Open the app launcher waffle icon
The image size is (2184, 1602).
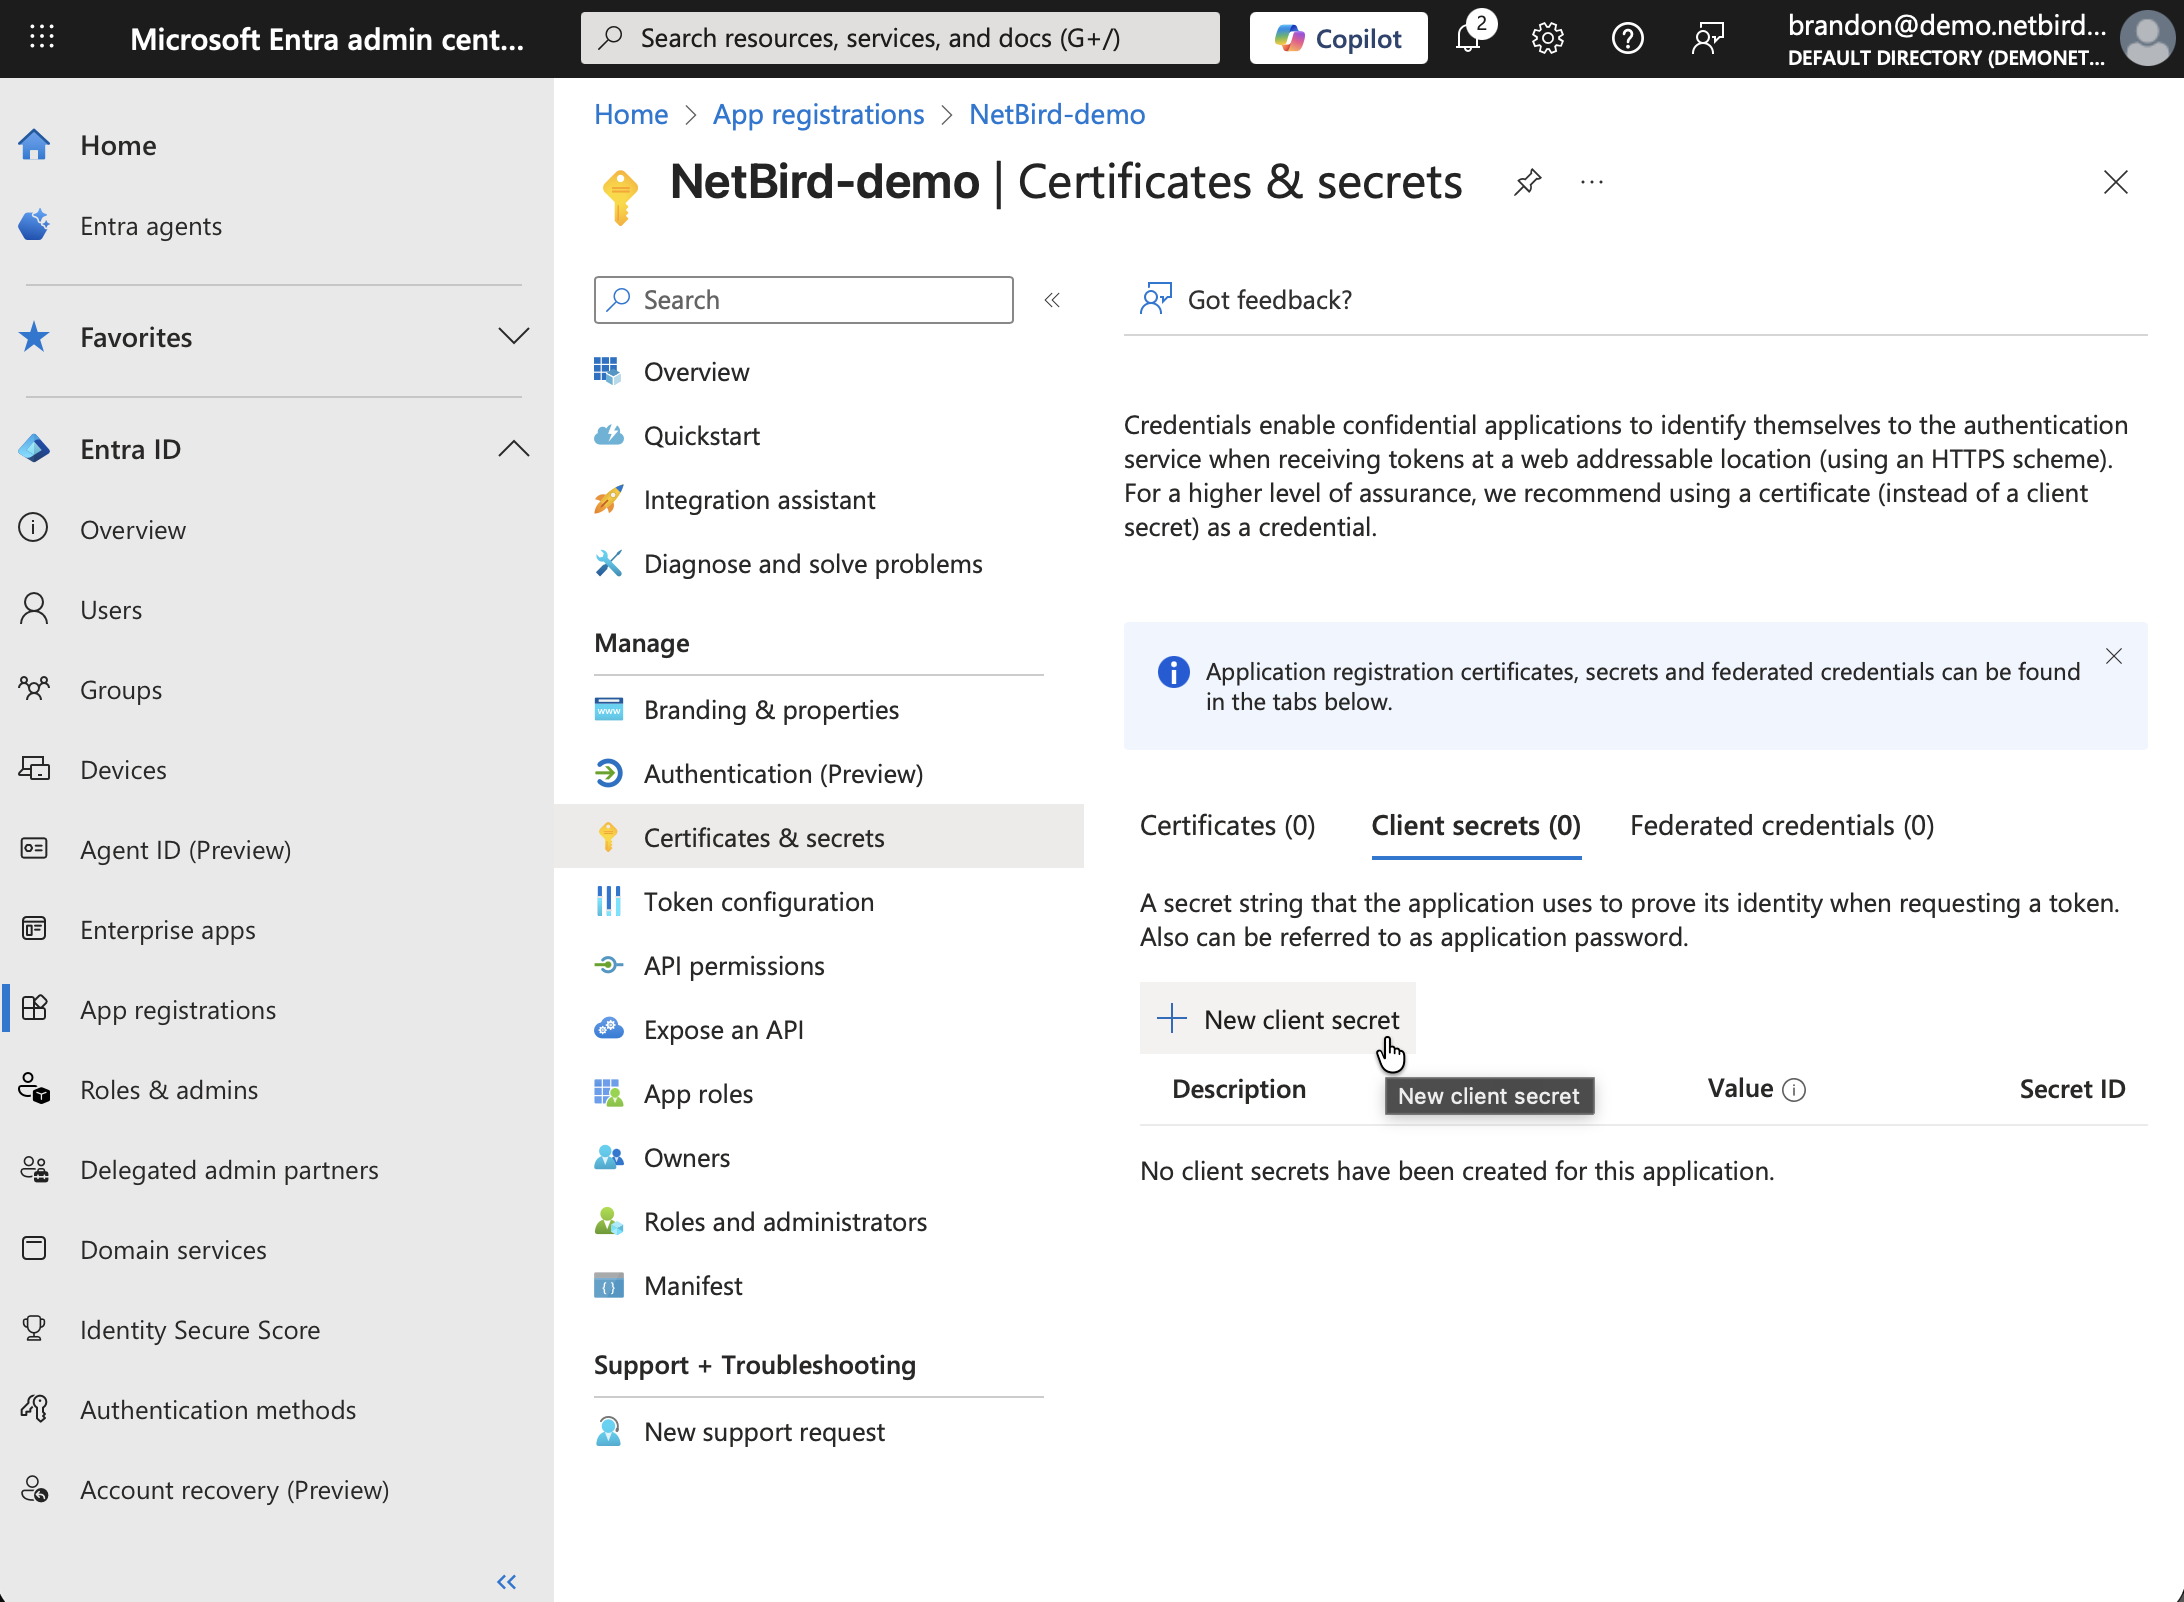pyautogui.click(x=42, y=38)
